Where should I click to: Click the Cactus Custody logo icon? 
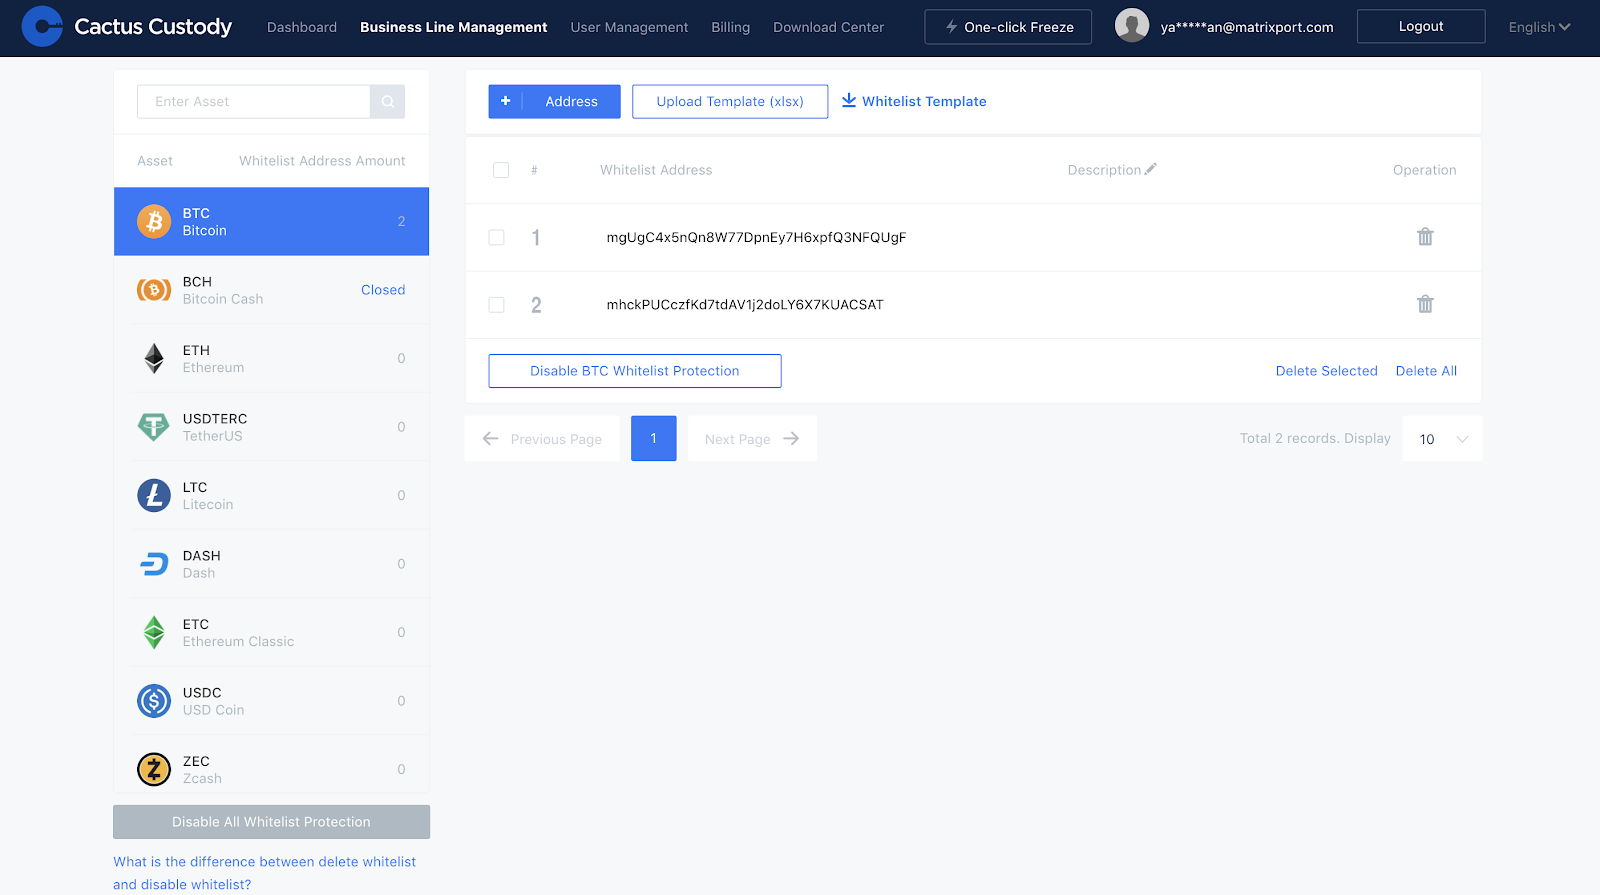click(x=42, y=27)
